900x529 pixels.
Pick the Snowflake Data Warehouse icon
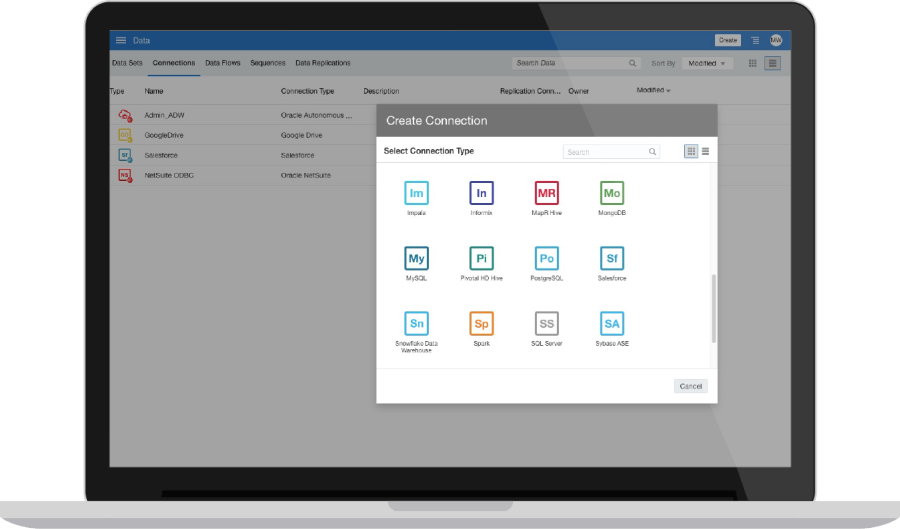[x=416, y=324]
